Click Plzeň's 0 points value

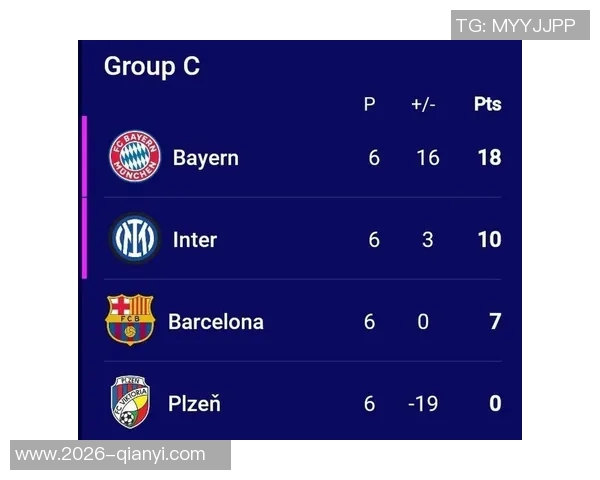(495, 404)
